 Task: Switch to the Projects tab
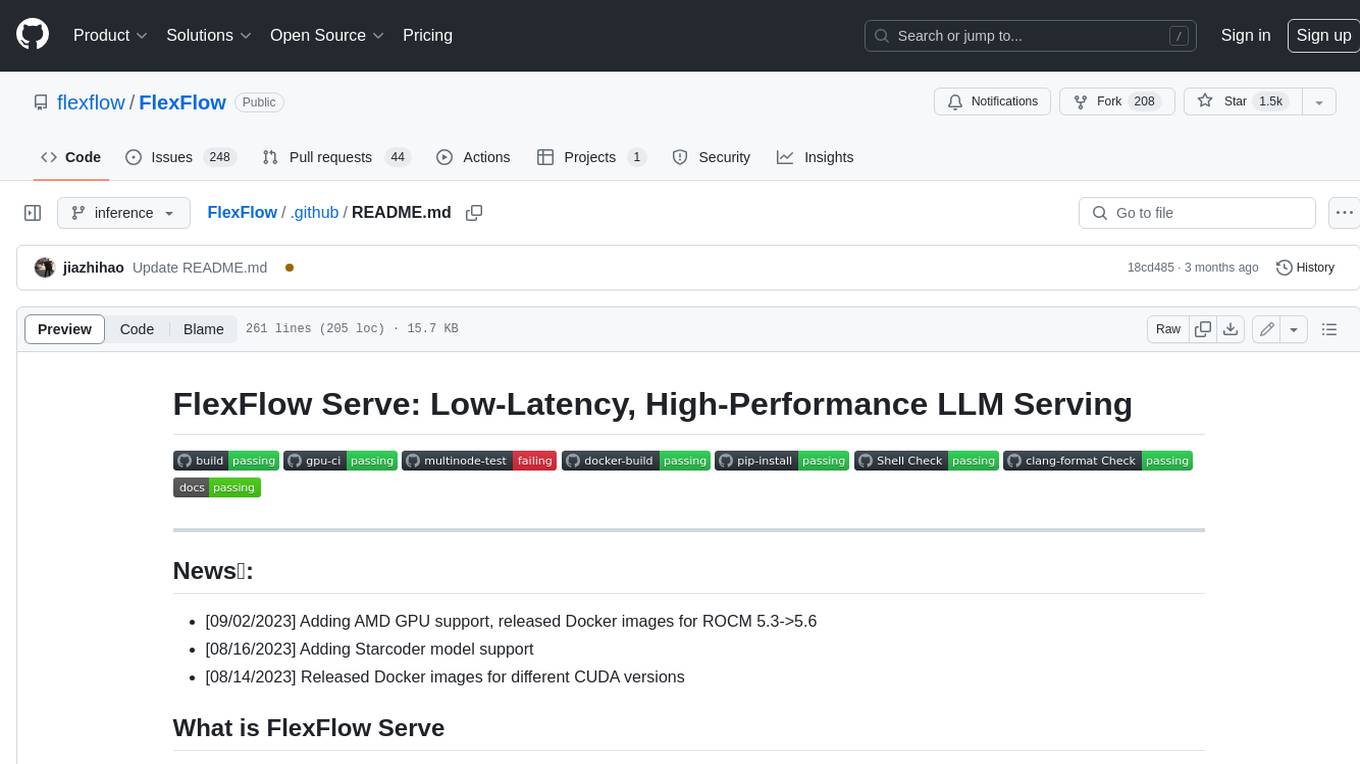(592, 157)
